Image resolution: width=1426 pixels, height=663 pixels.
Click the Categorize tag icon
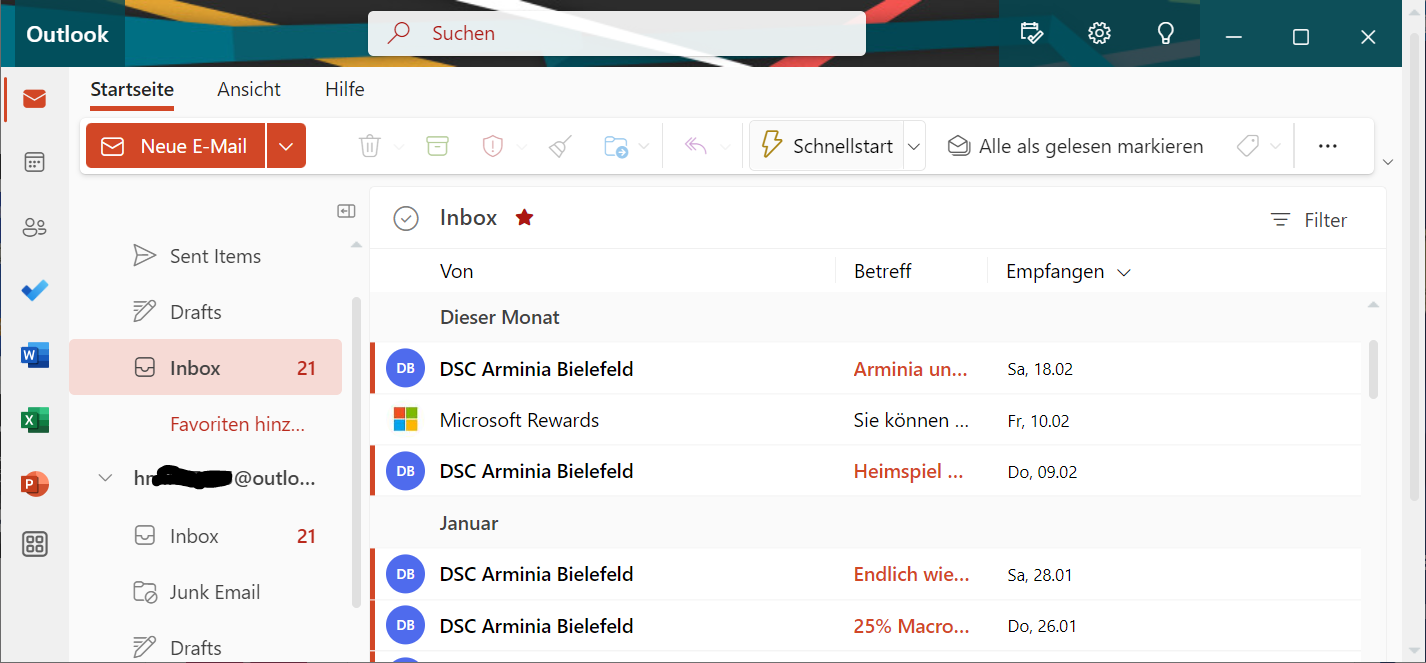click(1248, 146)
